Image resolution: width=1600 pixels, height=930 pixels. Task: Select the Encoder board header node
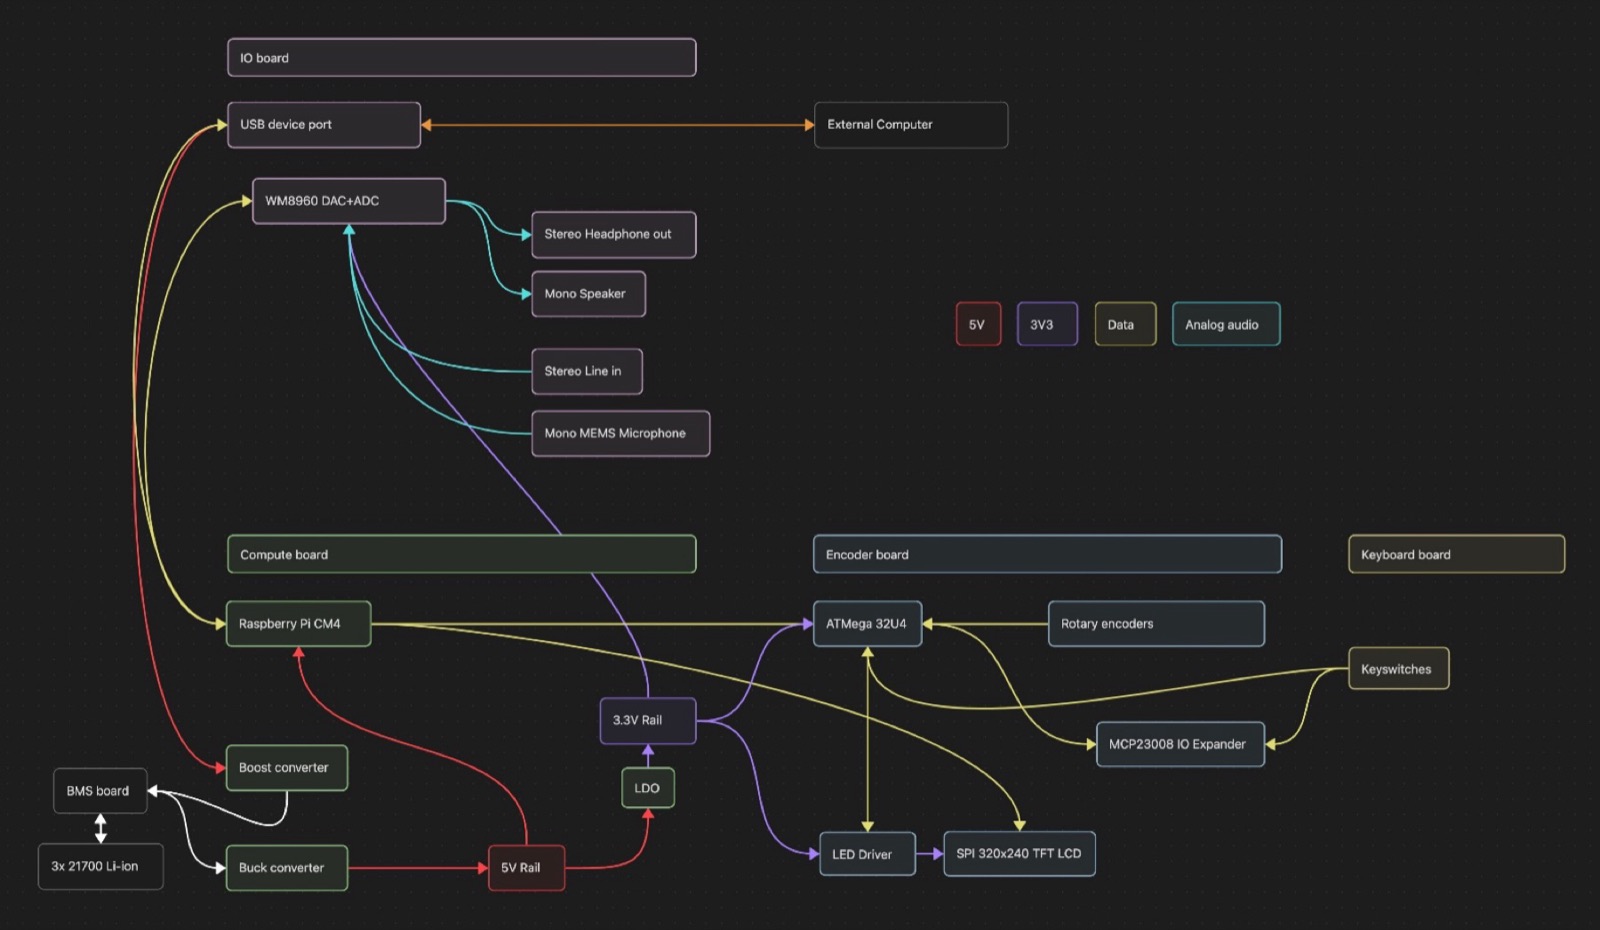(x=1047, y=554)
